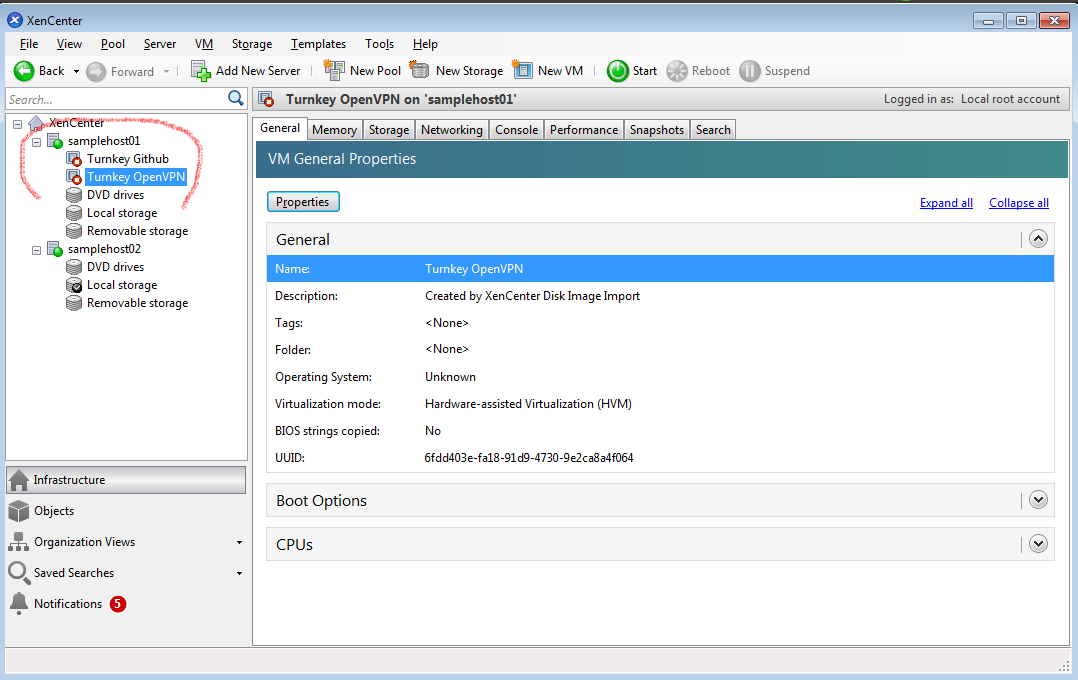Switch to the Networking tab

pos(451,130)
